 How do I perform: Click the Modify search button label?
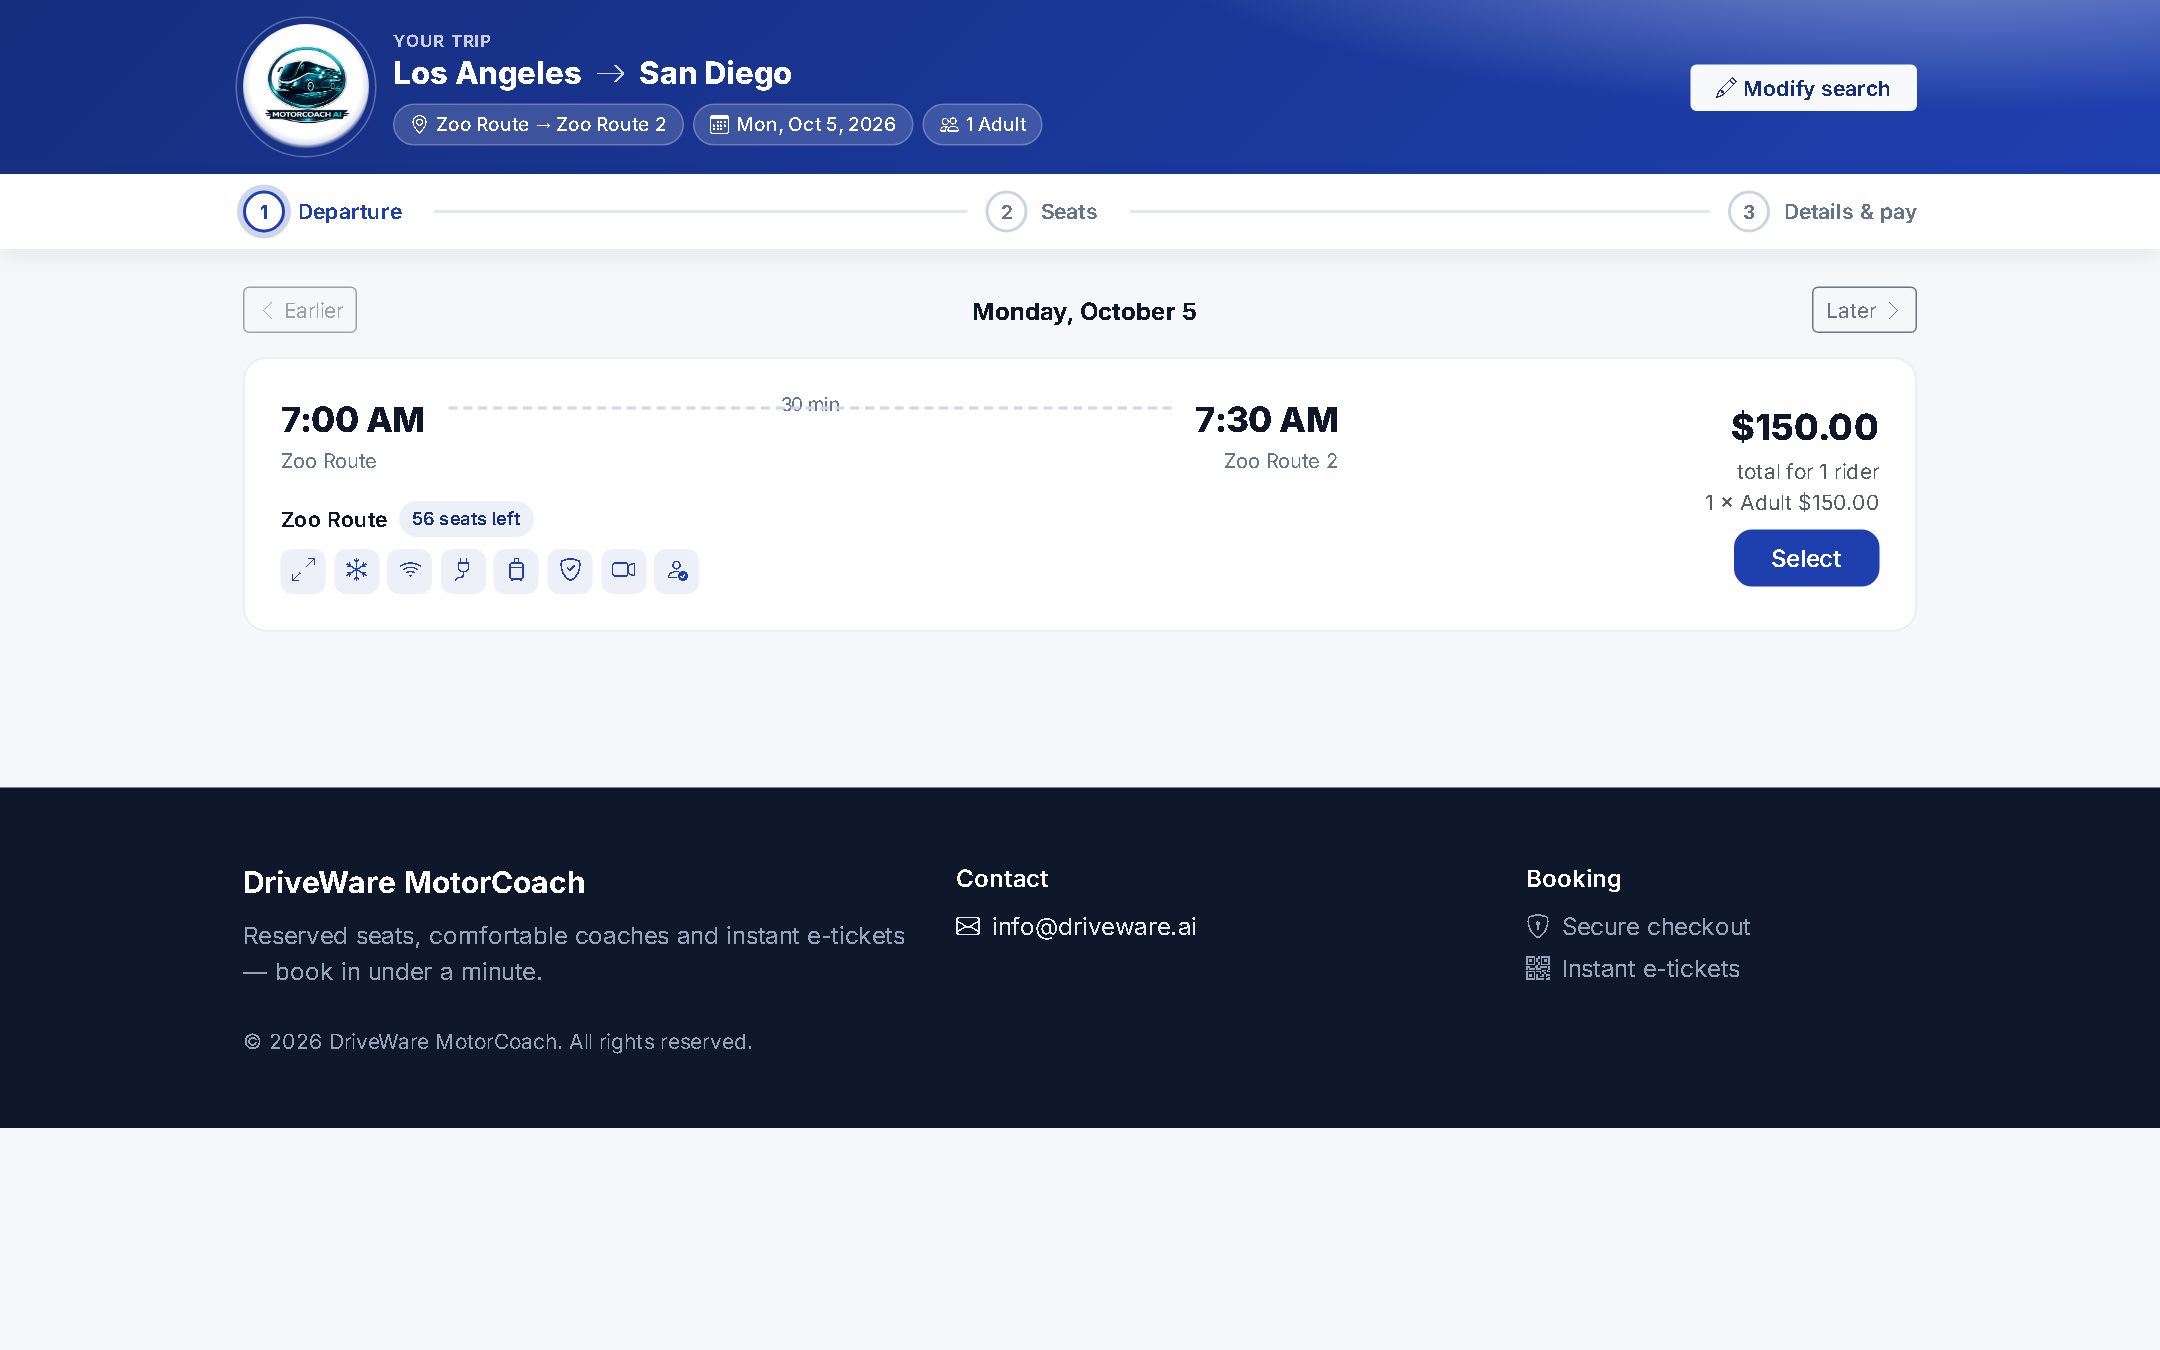(x=1816, y=88)
